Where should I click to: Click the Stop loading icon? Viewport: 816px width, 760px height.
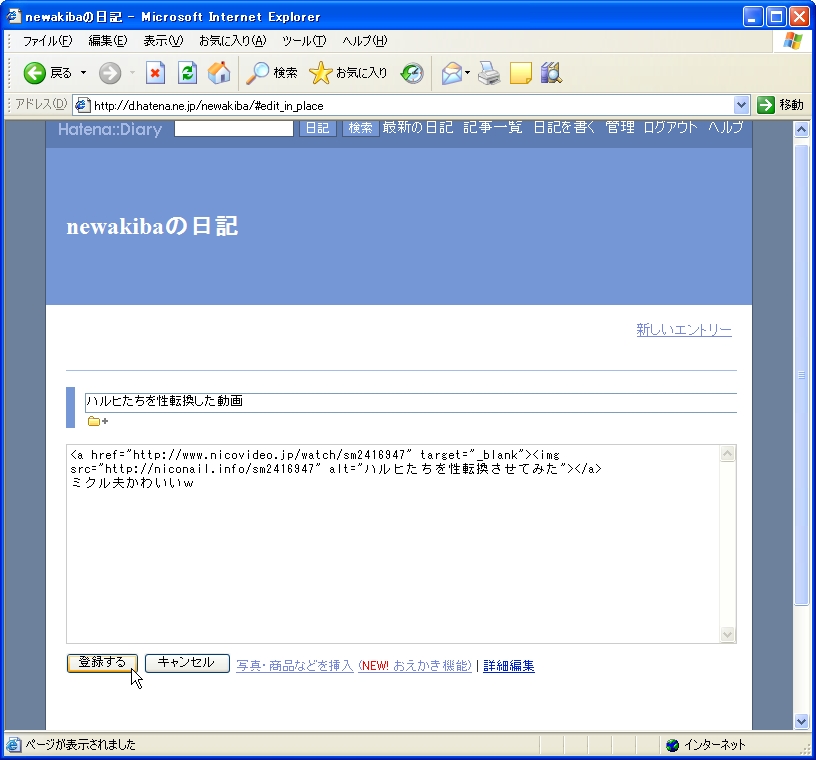[155, 73]
